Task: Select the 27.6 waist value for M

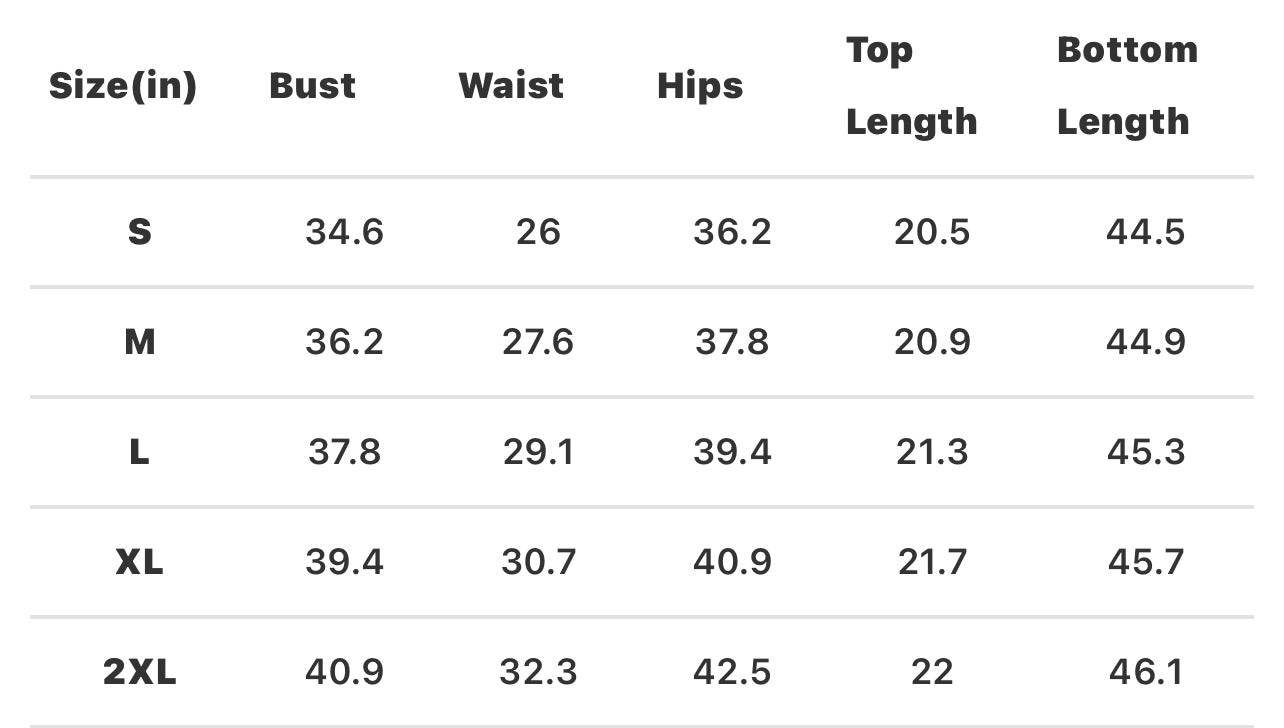Action: click(x=538, y=342)
